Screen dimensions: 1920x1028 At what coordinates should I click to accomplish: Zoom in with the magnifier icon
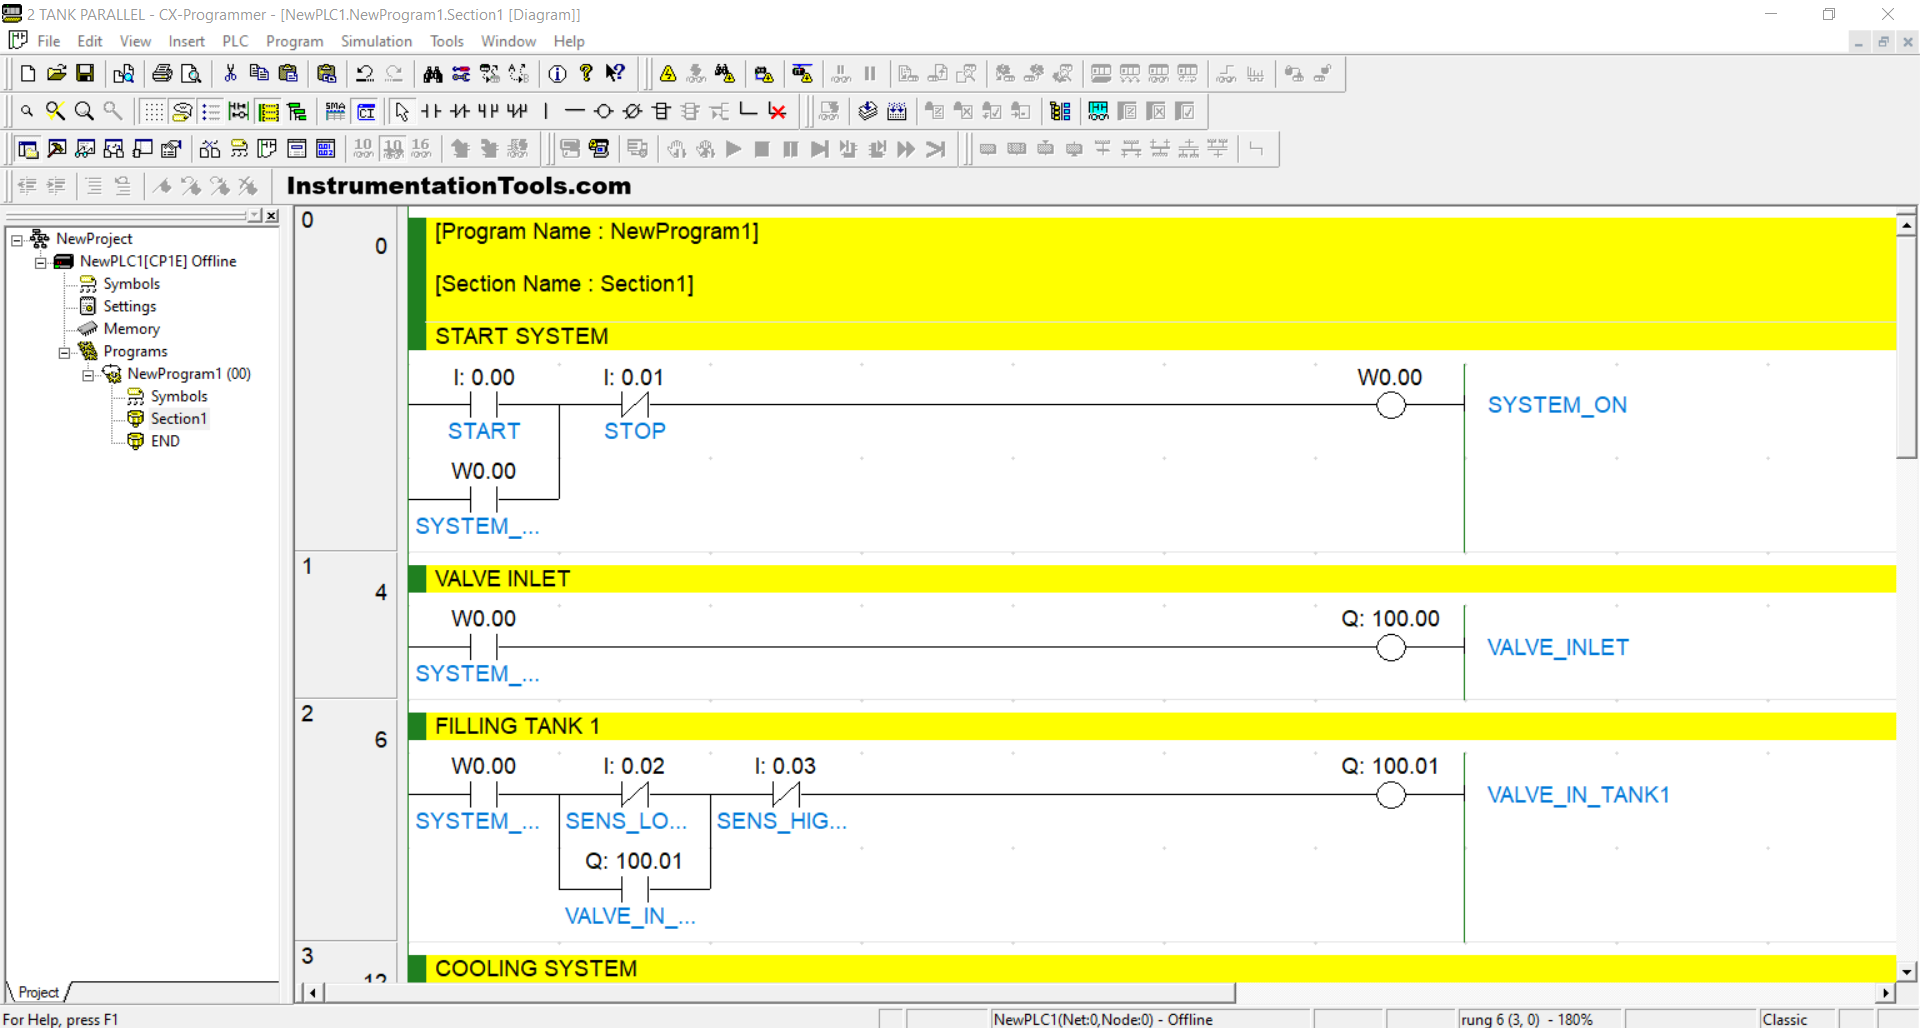coord(85,111)
